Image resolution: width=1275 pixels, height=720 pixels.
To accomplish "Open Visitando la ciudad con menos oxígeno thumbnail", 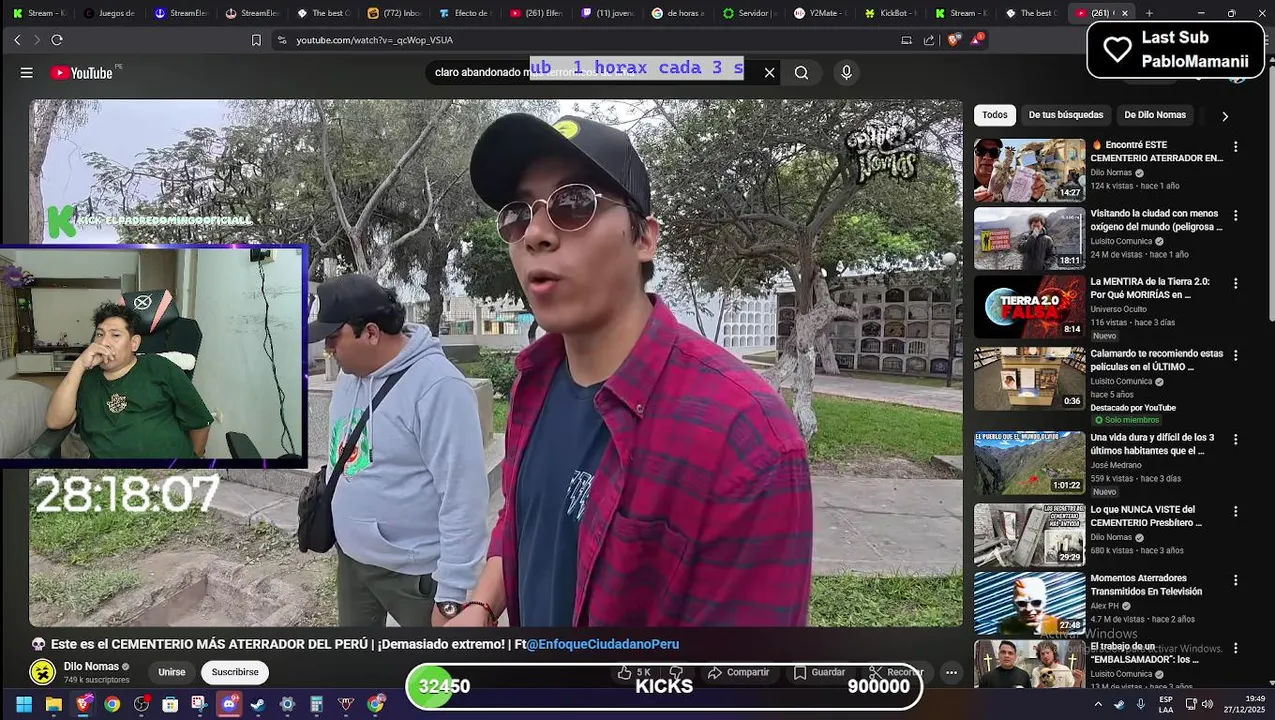I will 1029,238.
